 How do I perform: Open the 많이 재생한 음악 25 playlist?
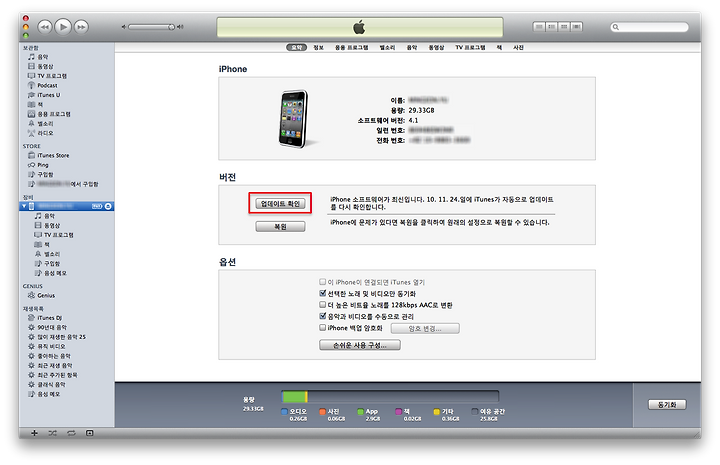click(x=57, y=337)
